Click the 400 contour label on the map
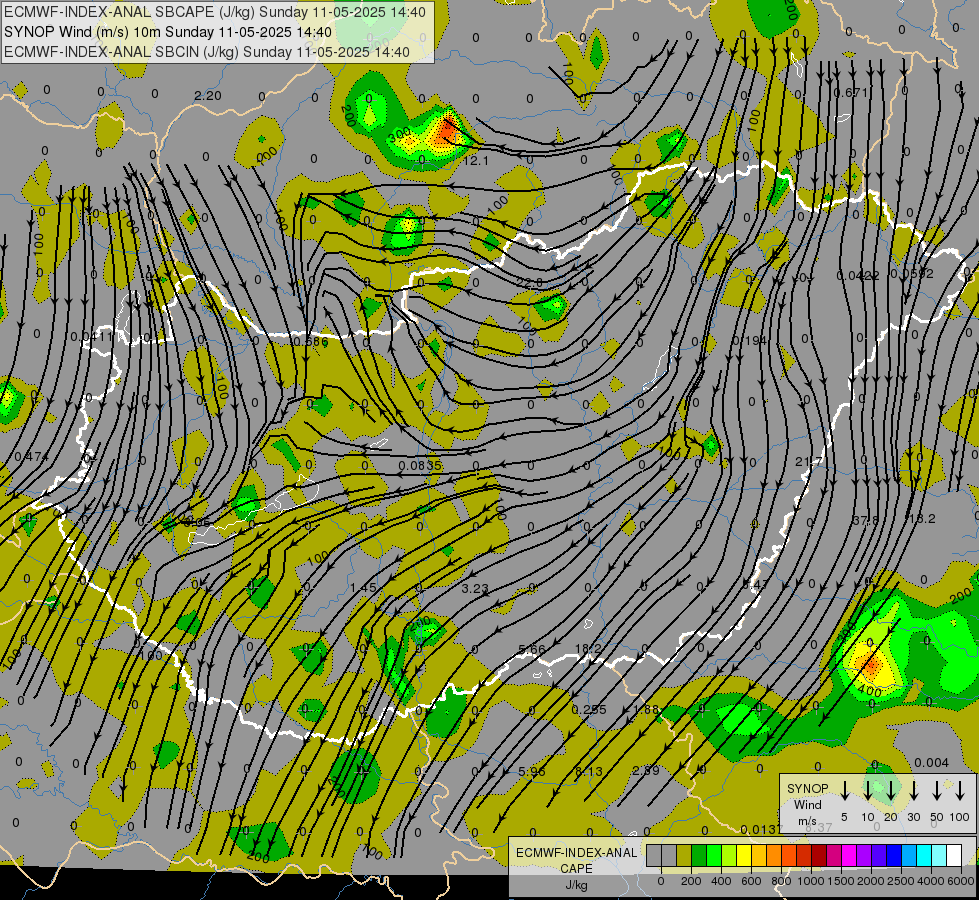Viewport: 979px width, 900px height. click(869, 691)
